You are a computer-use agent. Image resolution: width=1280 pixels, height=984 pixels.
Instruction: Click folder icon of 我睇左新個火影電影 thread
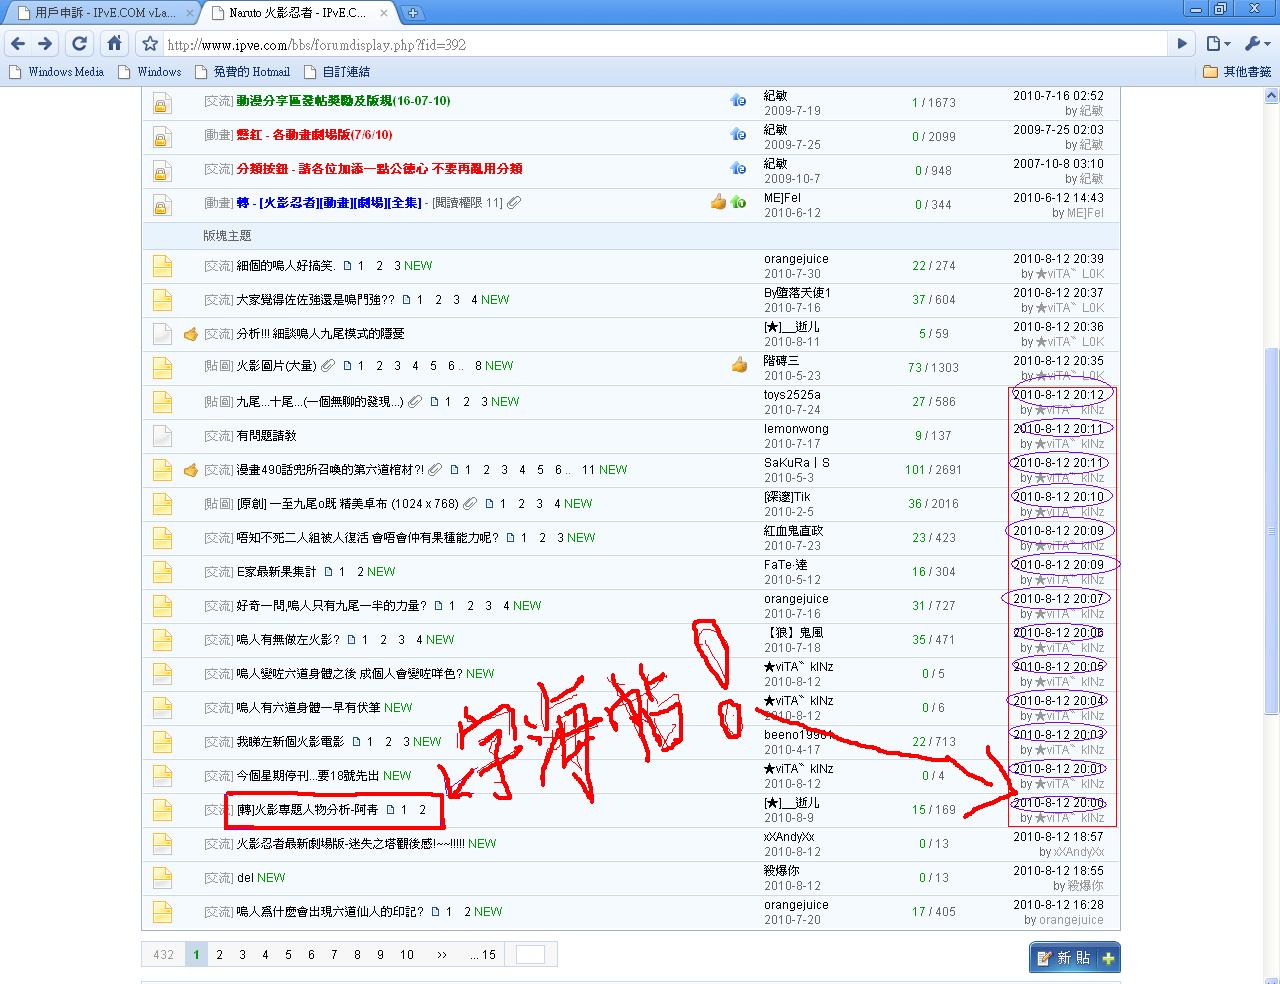[162, 742]
